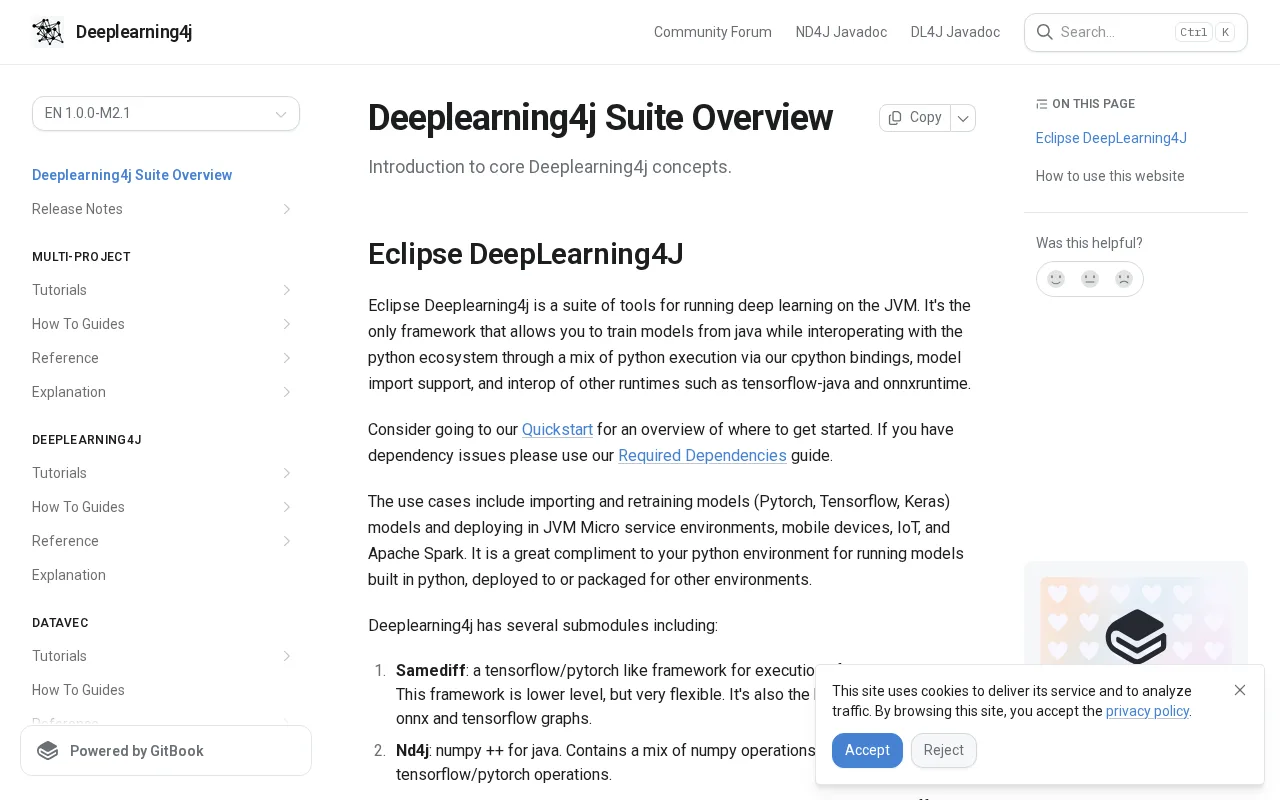Click the On This Page list icon
The image size is (1280, 800).
pos(1042,104)
